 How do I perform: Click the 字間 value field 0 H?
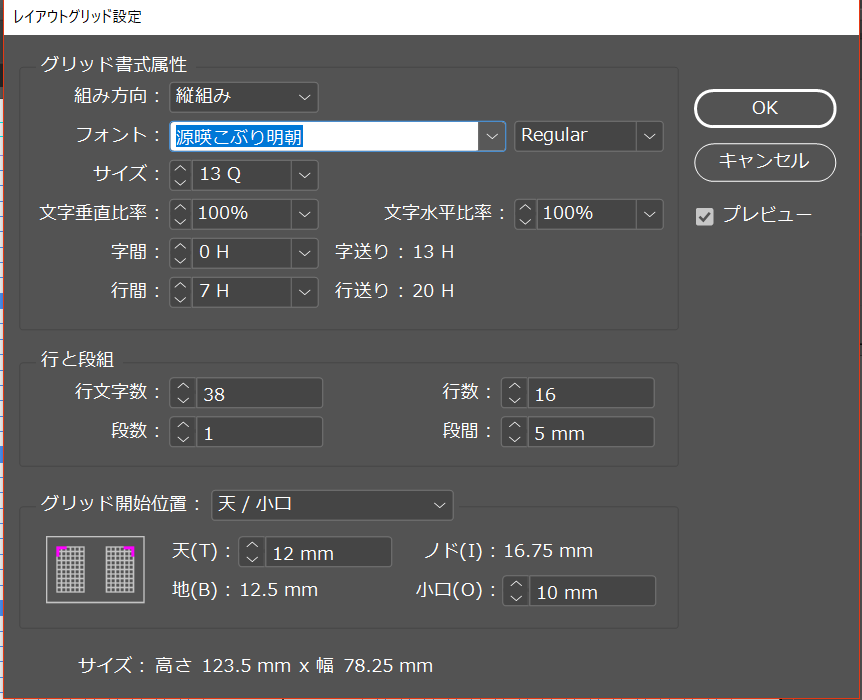coord(241,253)
